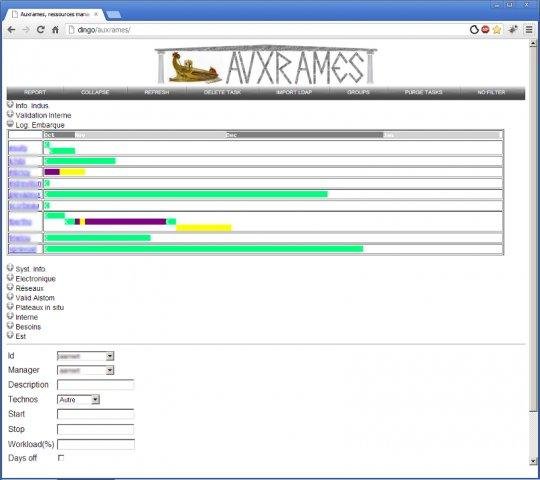
Task: Expand the Est group
Action: click(10, 335)
